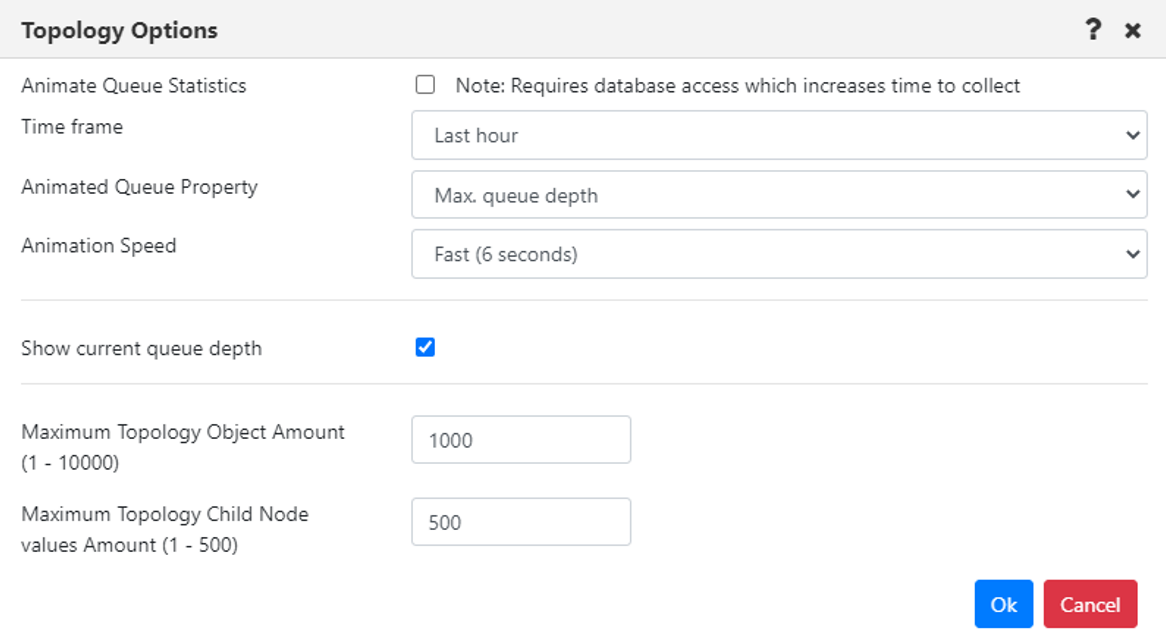Click the Animation Speed label
The width and height of the screenshot is (1166, 632).
(x=99, y=246)
